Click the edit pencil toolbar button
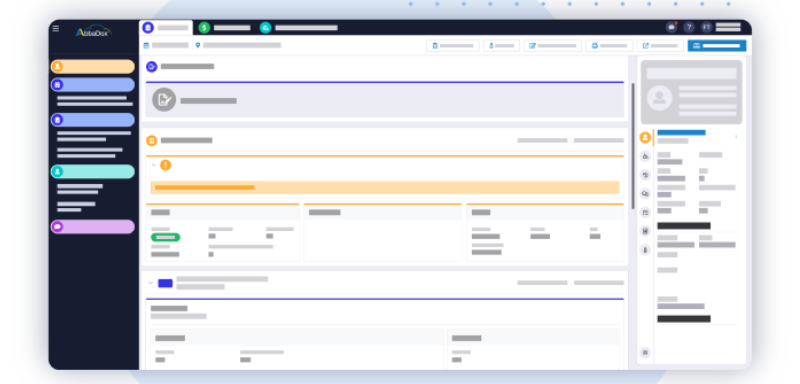This screenshot has width=800, height=384. coord(553,46)
